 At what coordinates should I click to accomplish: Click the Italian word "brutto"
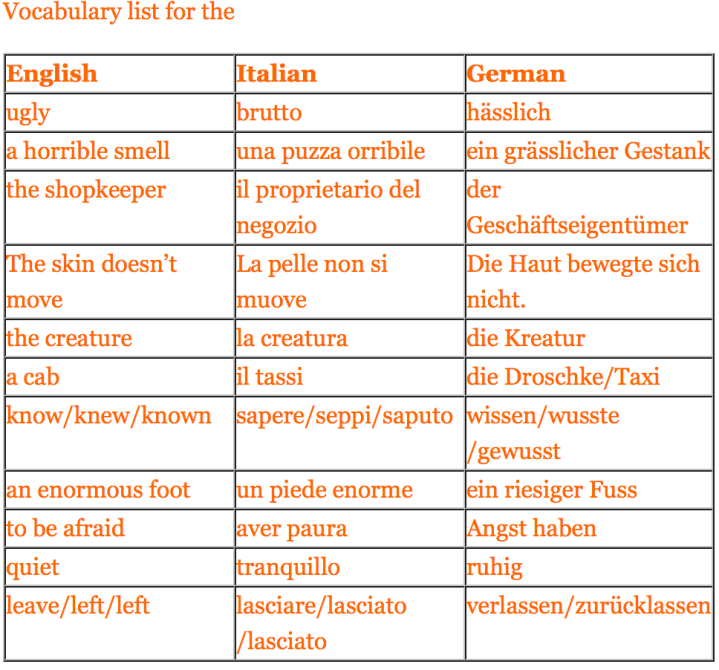(269, 113)
